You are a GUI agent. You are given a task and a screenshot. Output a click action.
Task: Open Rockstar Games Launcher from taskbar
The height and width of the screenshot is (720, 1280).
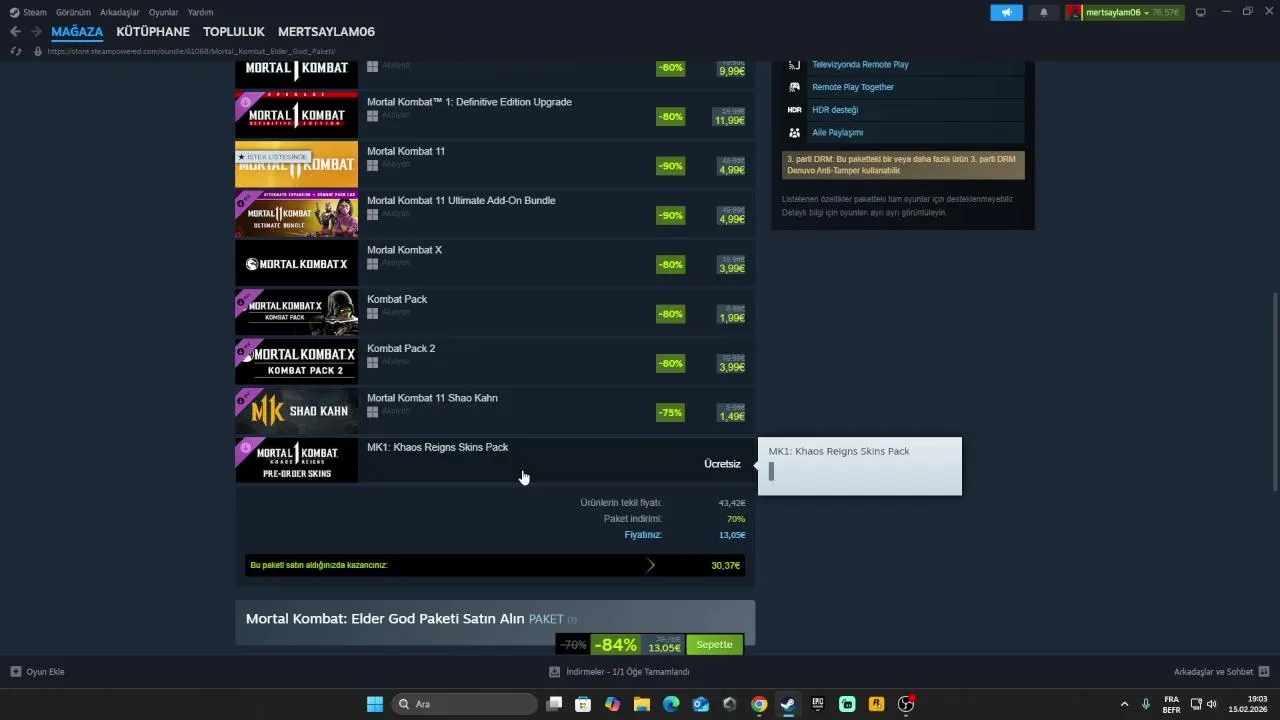pyautogui.click(x=876, y=704)
